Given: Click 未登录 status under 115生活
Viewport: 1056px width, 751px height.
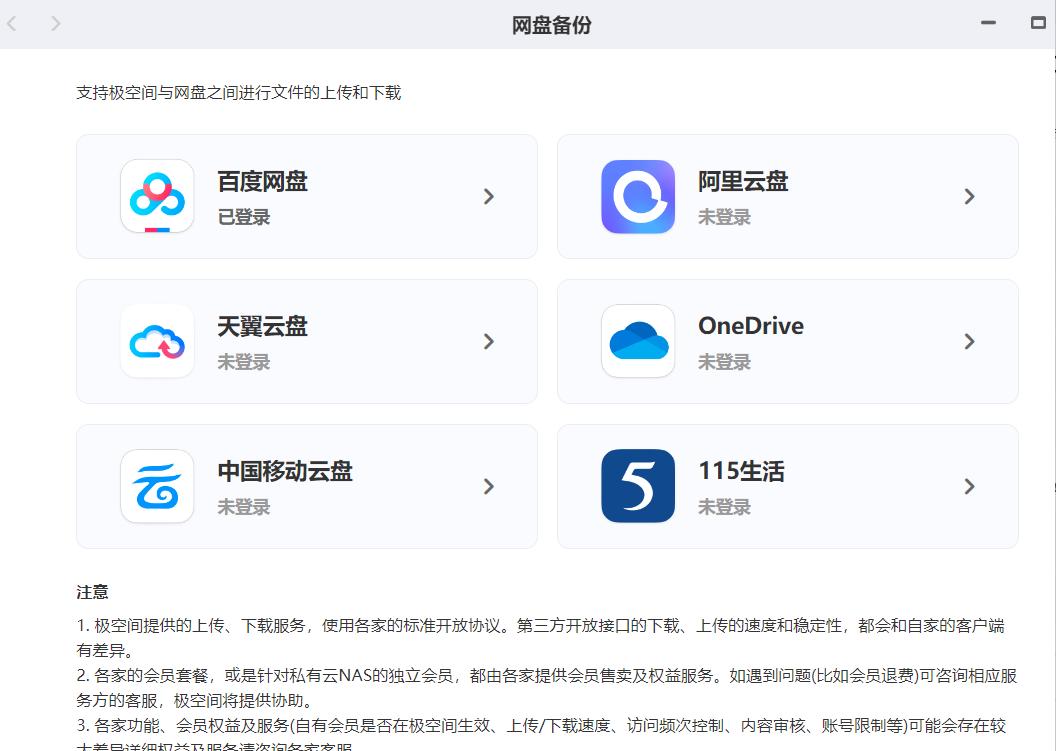Looking at the screenshot, I should click(x=724, y=507).
